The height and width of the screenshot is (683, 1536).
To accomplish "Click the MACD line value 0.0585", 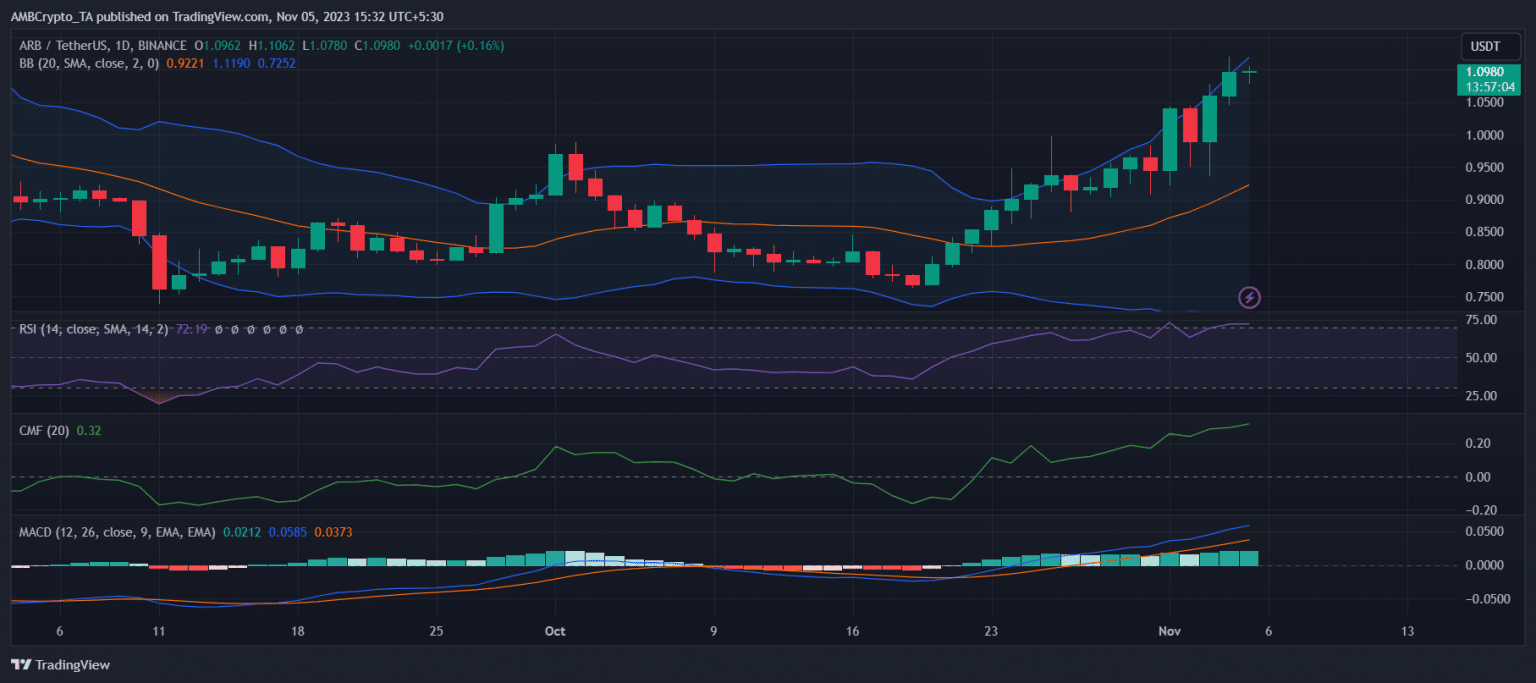I will click(286, 532).
